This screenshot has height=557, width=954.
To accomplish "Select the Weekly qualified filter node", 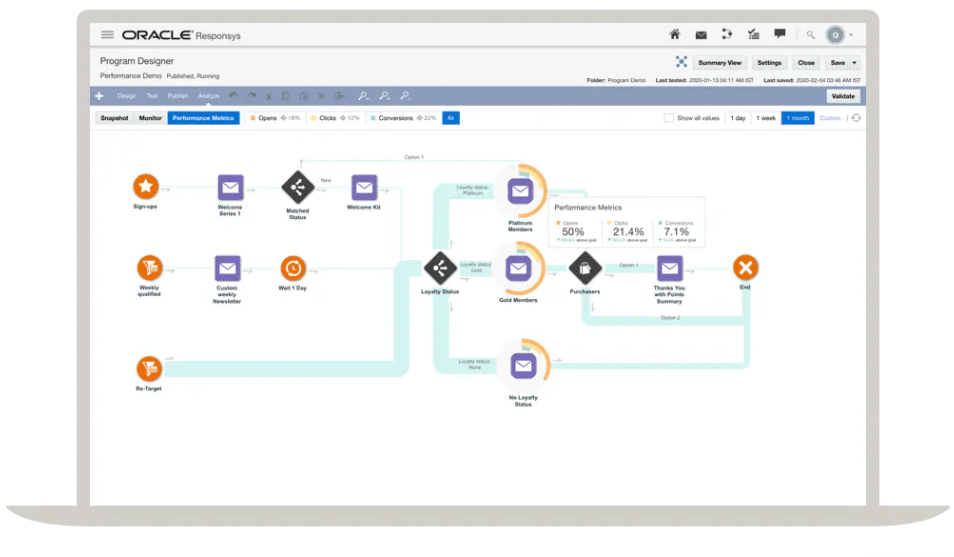I will point(149,268).
